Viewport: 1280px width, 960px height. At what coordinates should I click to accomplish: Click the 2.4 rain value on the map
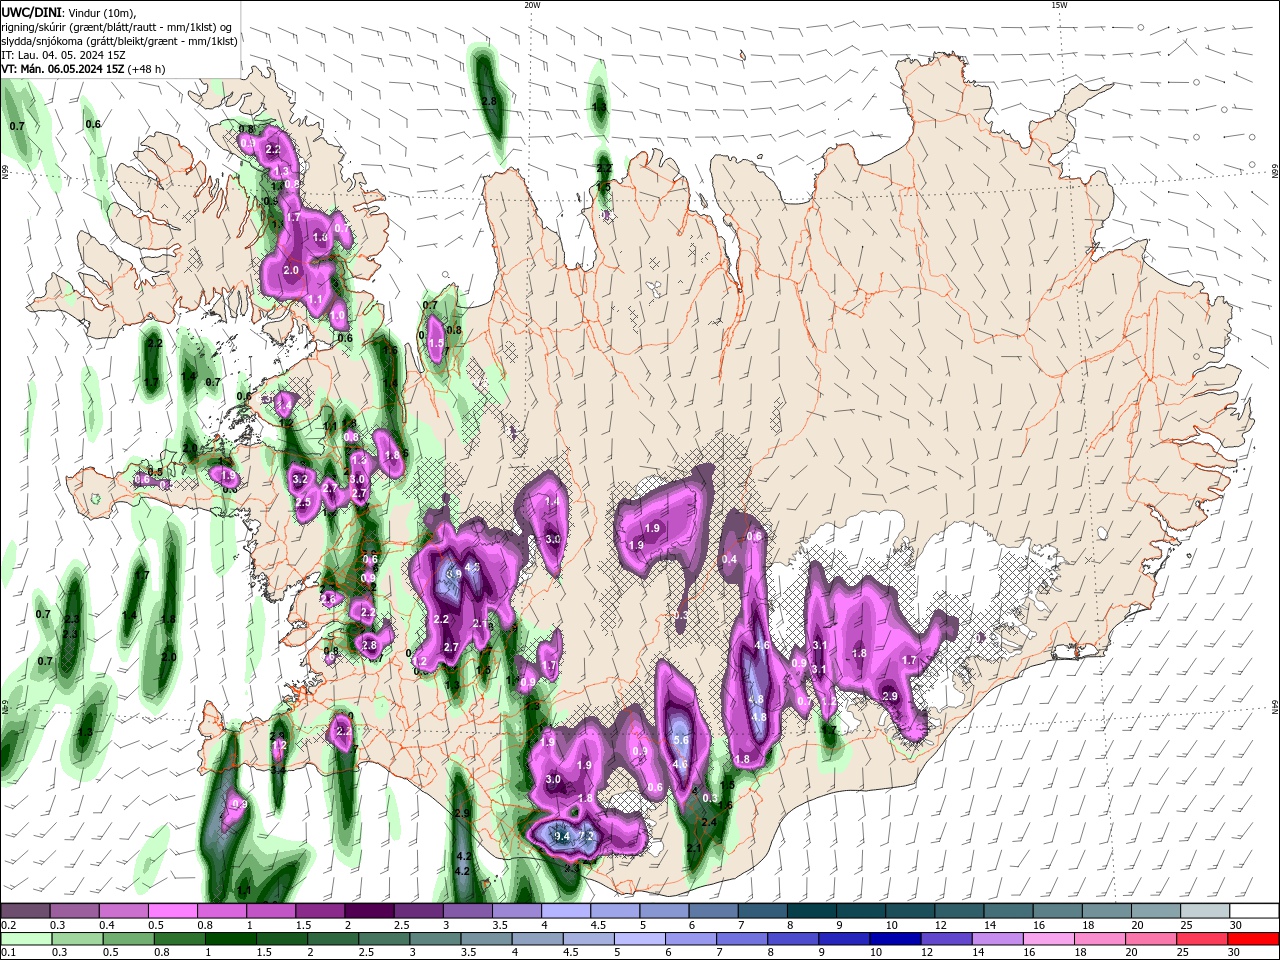pos(710,822)
